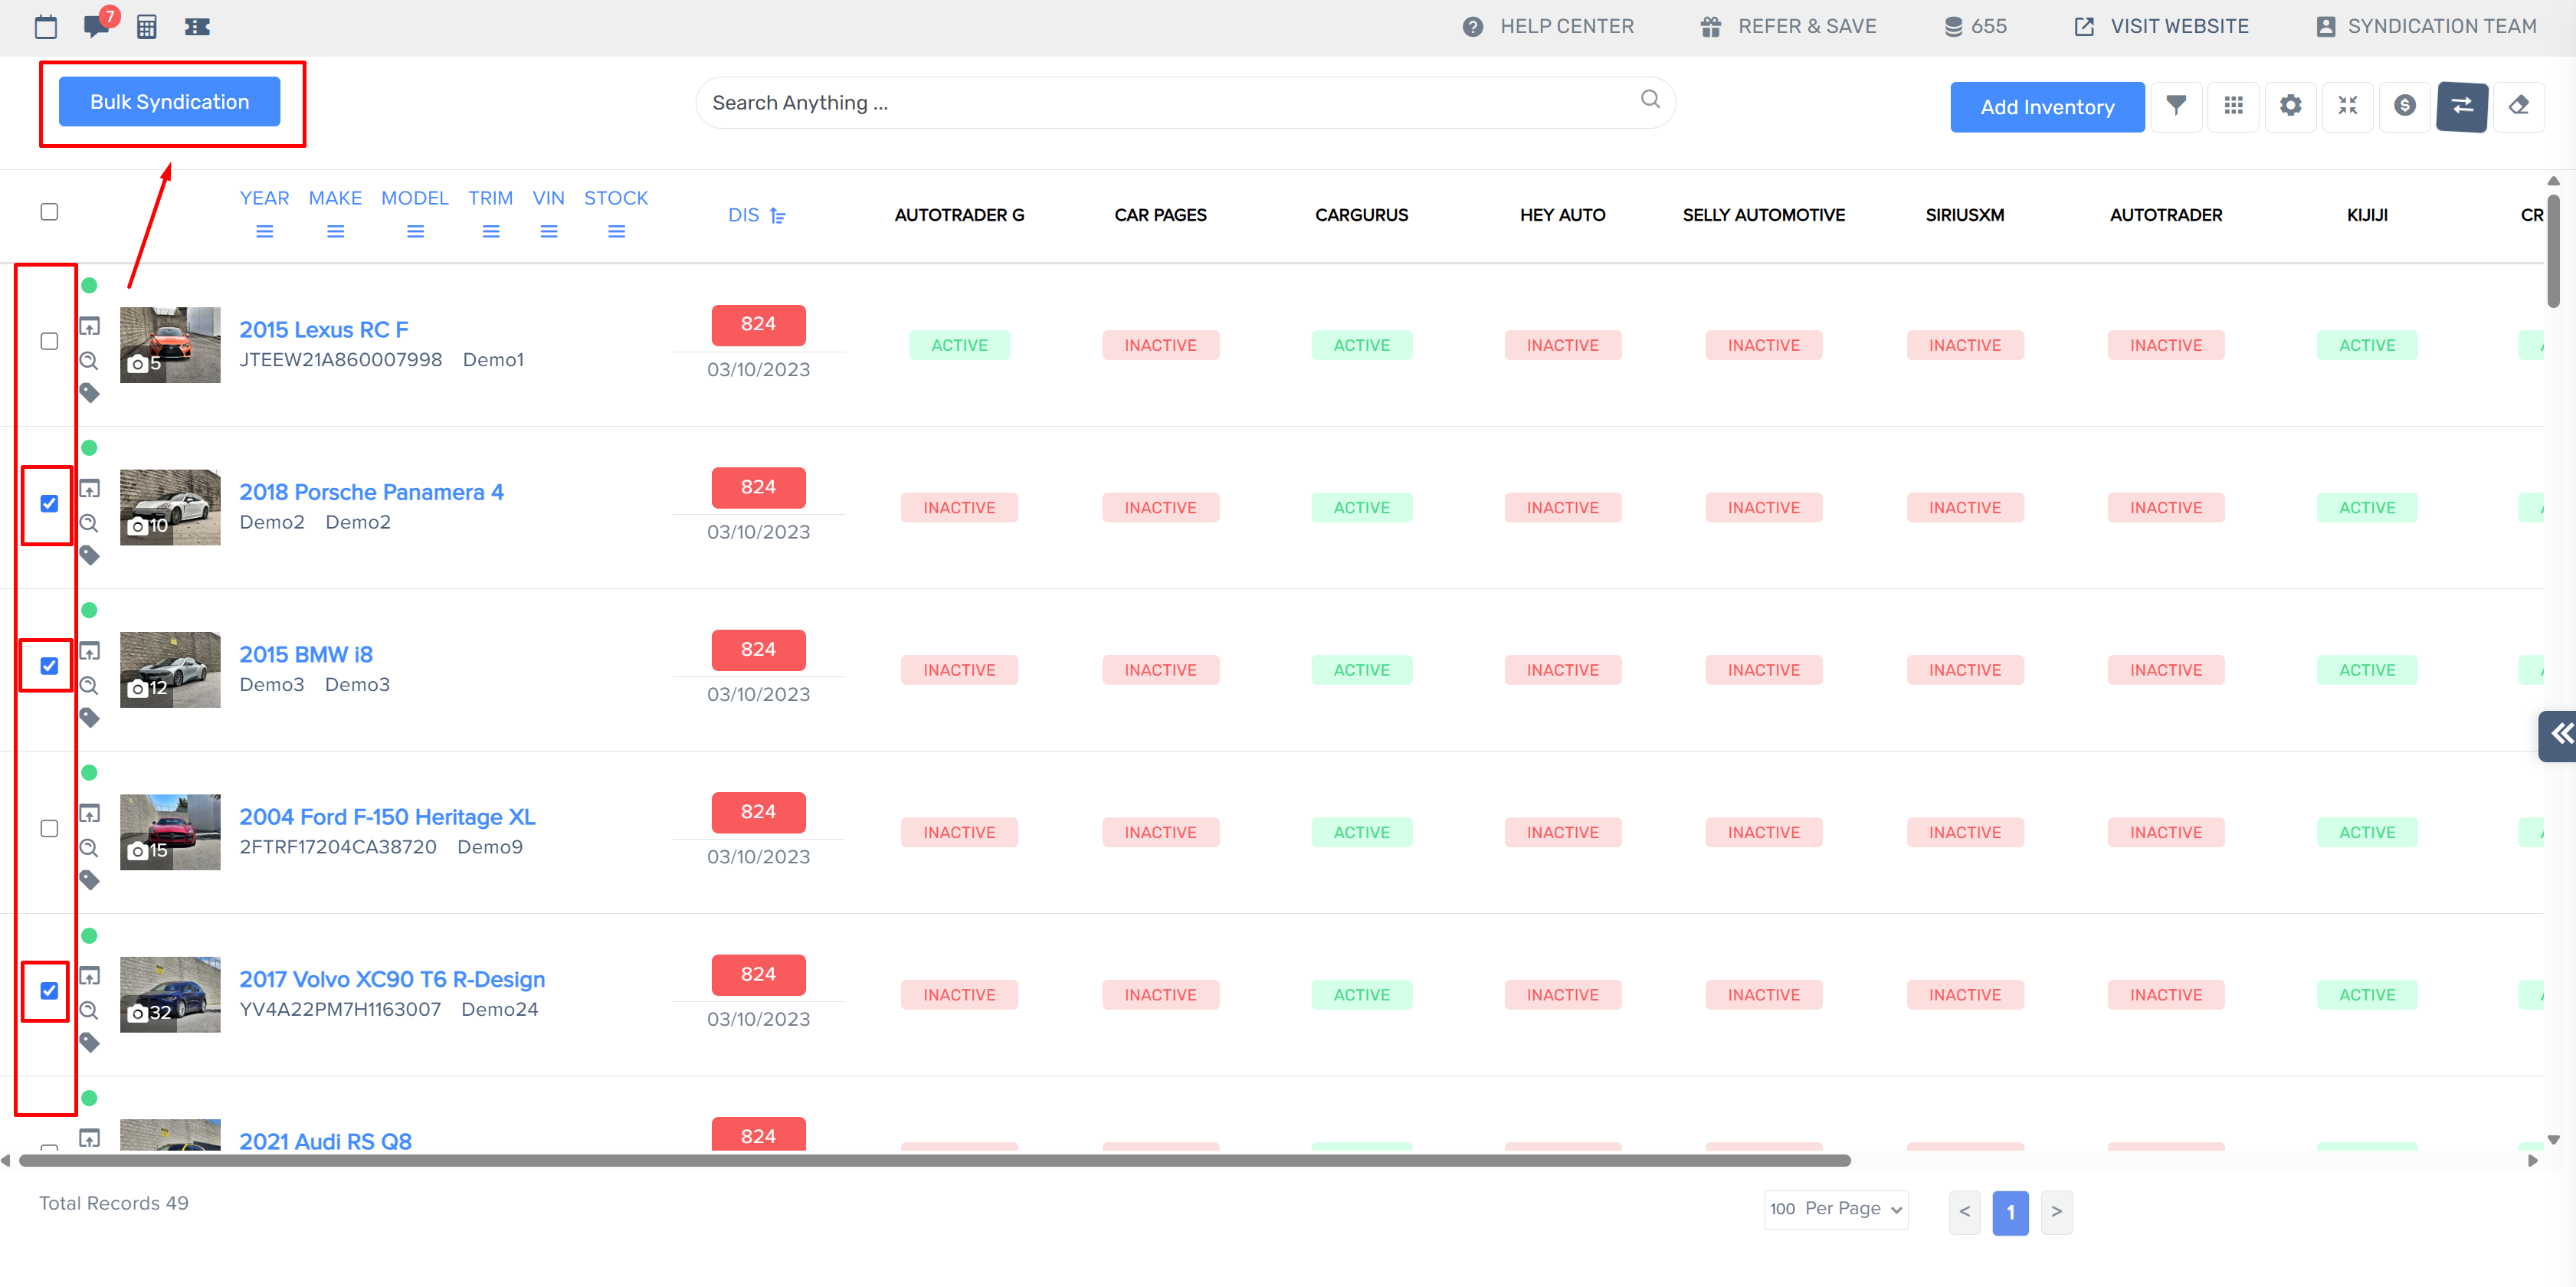Screen dimensions: 2576x1287
Task: Open settings gear near Add Inventory
Action: pos(2290,105)
